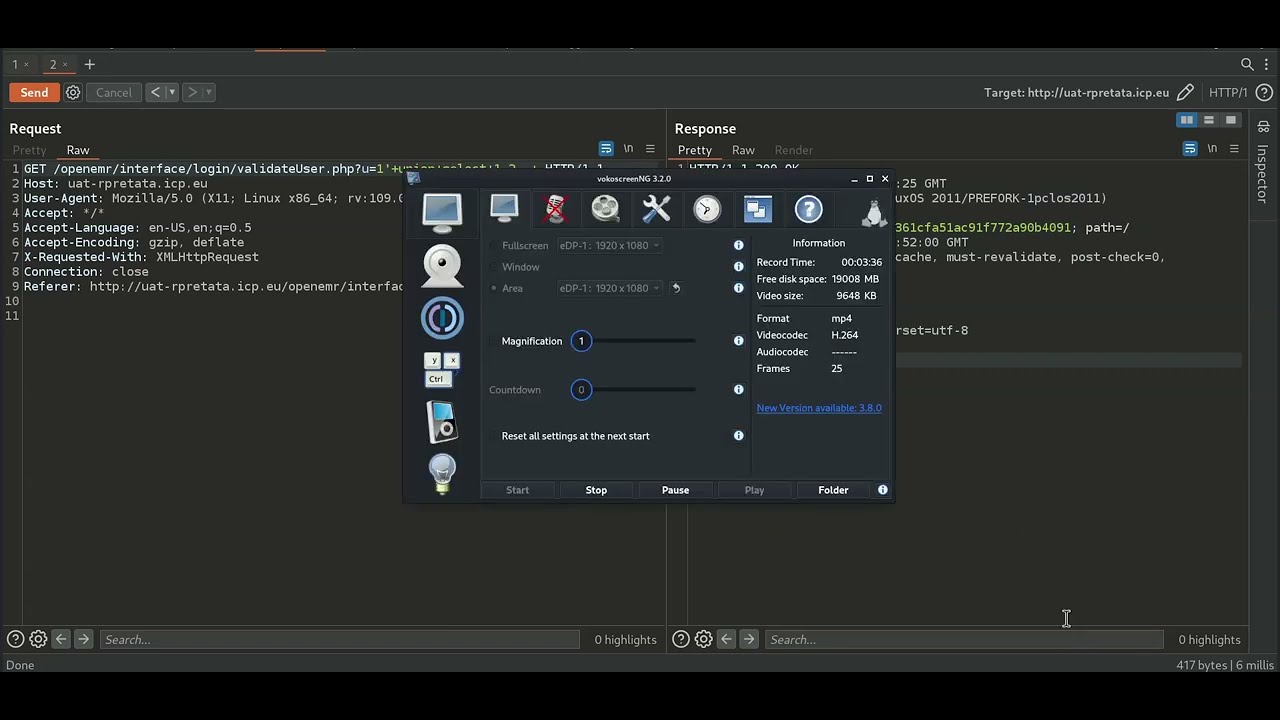The width and height of the screenshot is (1280, 720).
Task: Open the film reel video settings tab
Action: click(x=605, y=209)
